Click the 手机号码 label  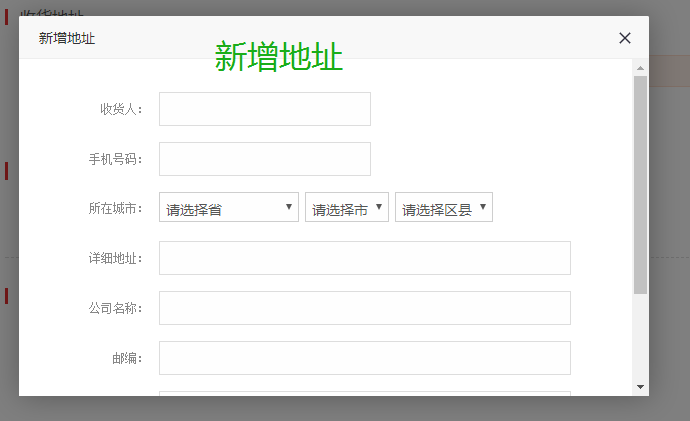[x=115, y=159]
